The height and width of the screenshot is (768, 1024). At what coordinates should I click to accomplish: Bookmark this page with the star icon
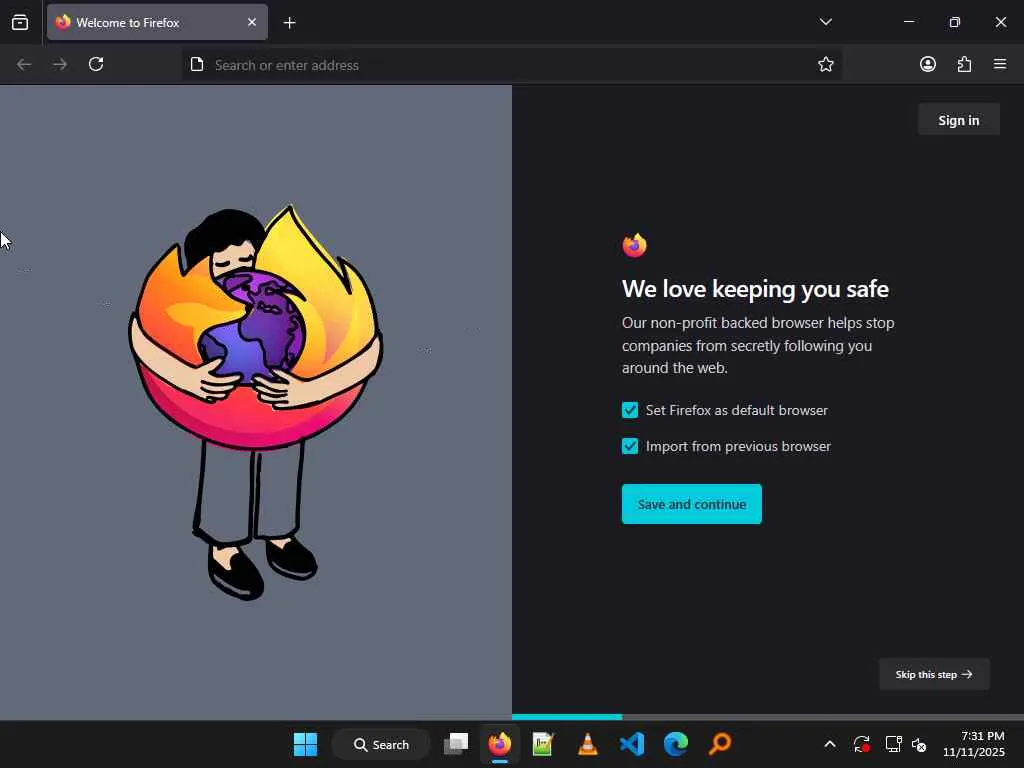pos(825,64)
